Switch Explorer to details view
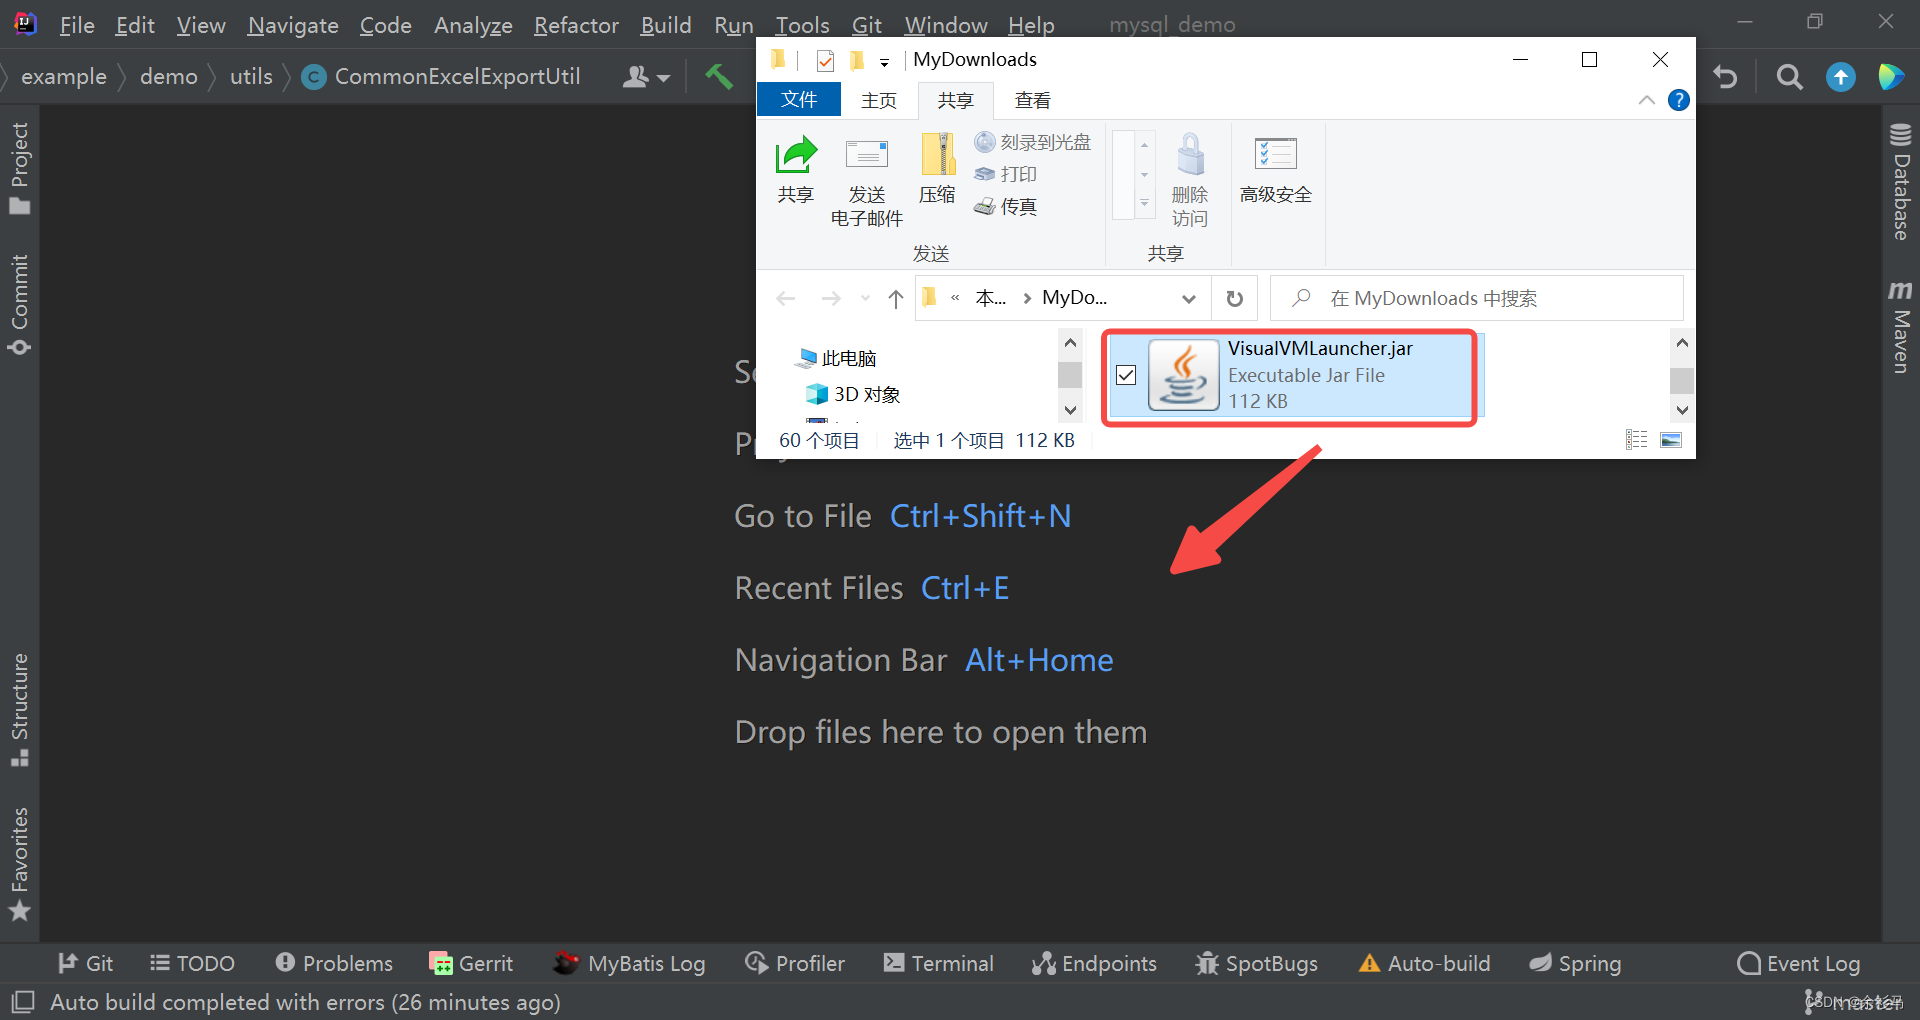 coord(1636,439)
